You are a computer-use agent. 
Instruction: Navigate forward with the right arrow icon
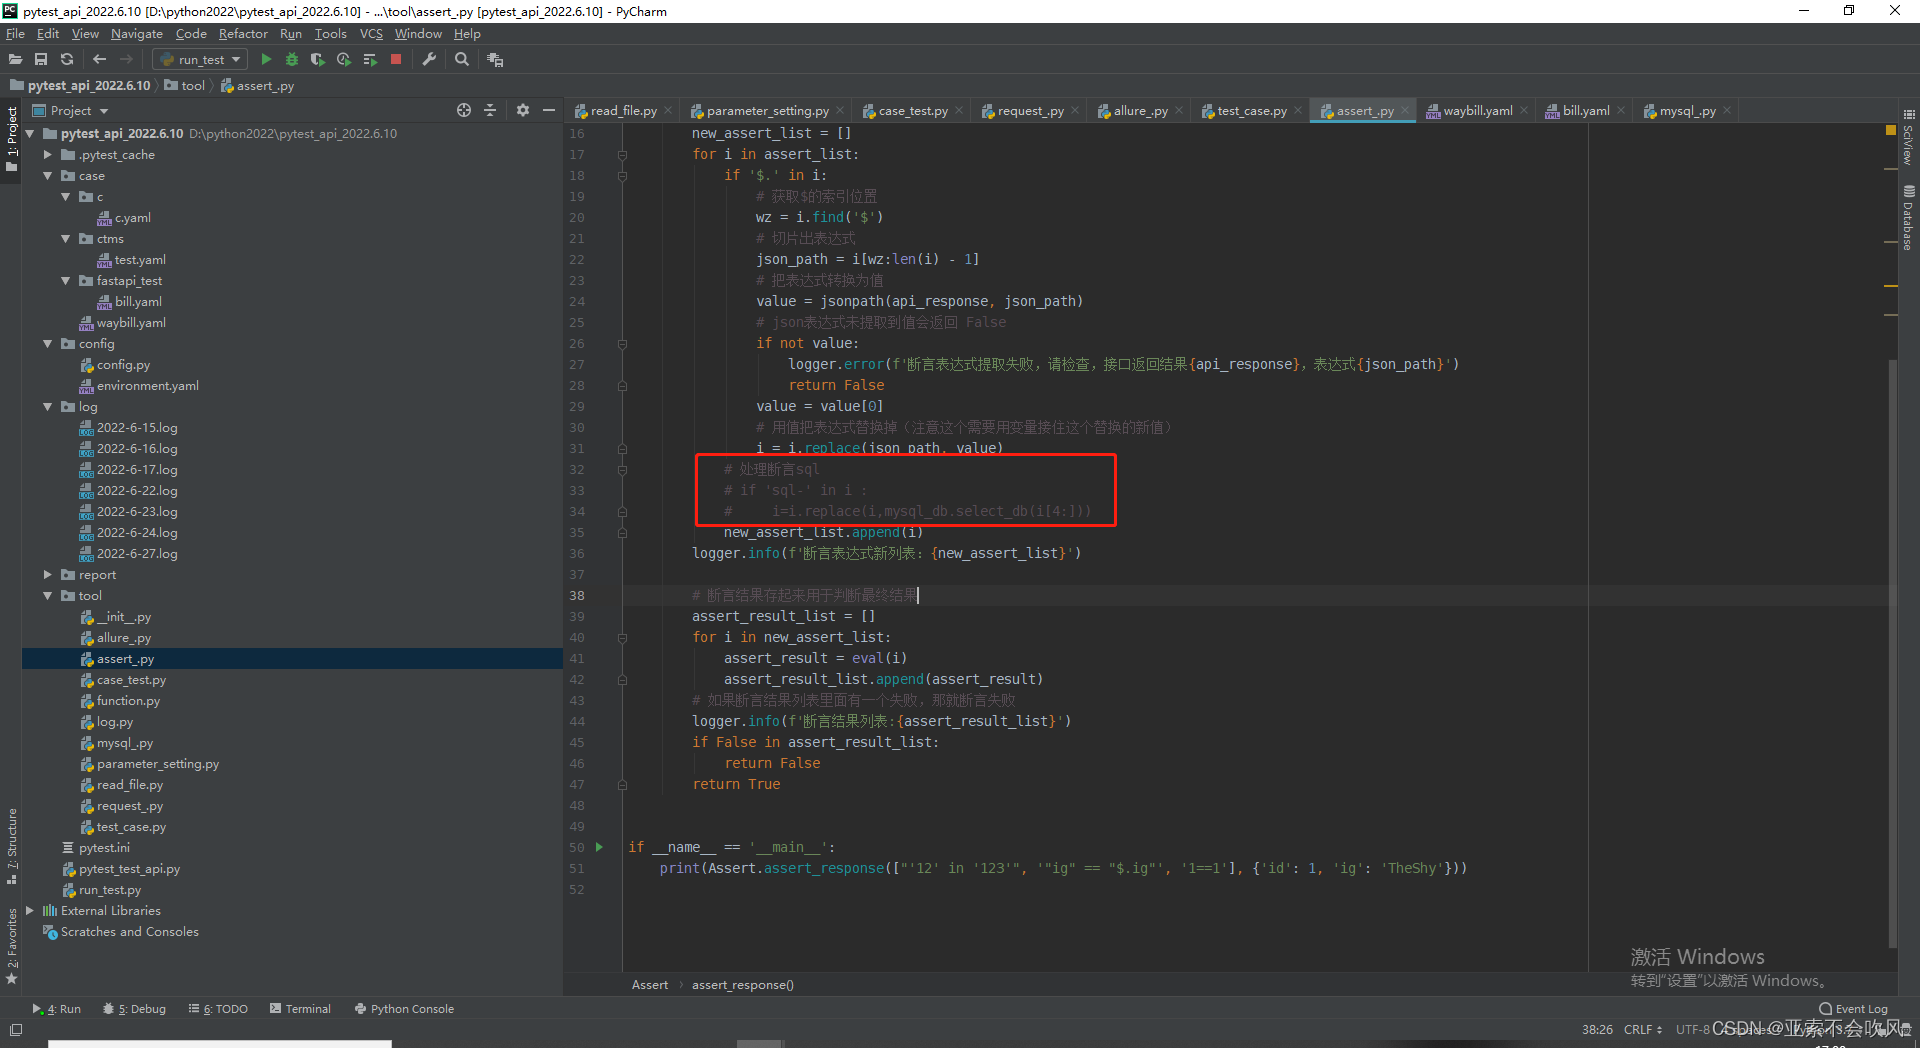126,60
